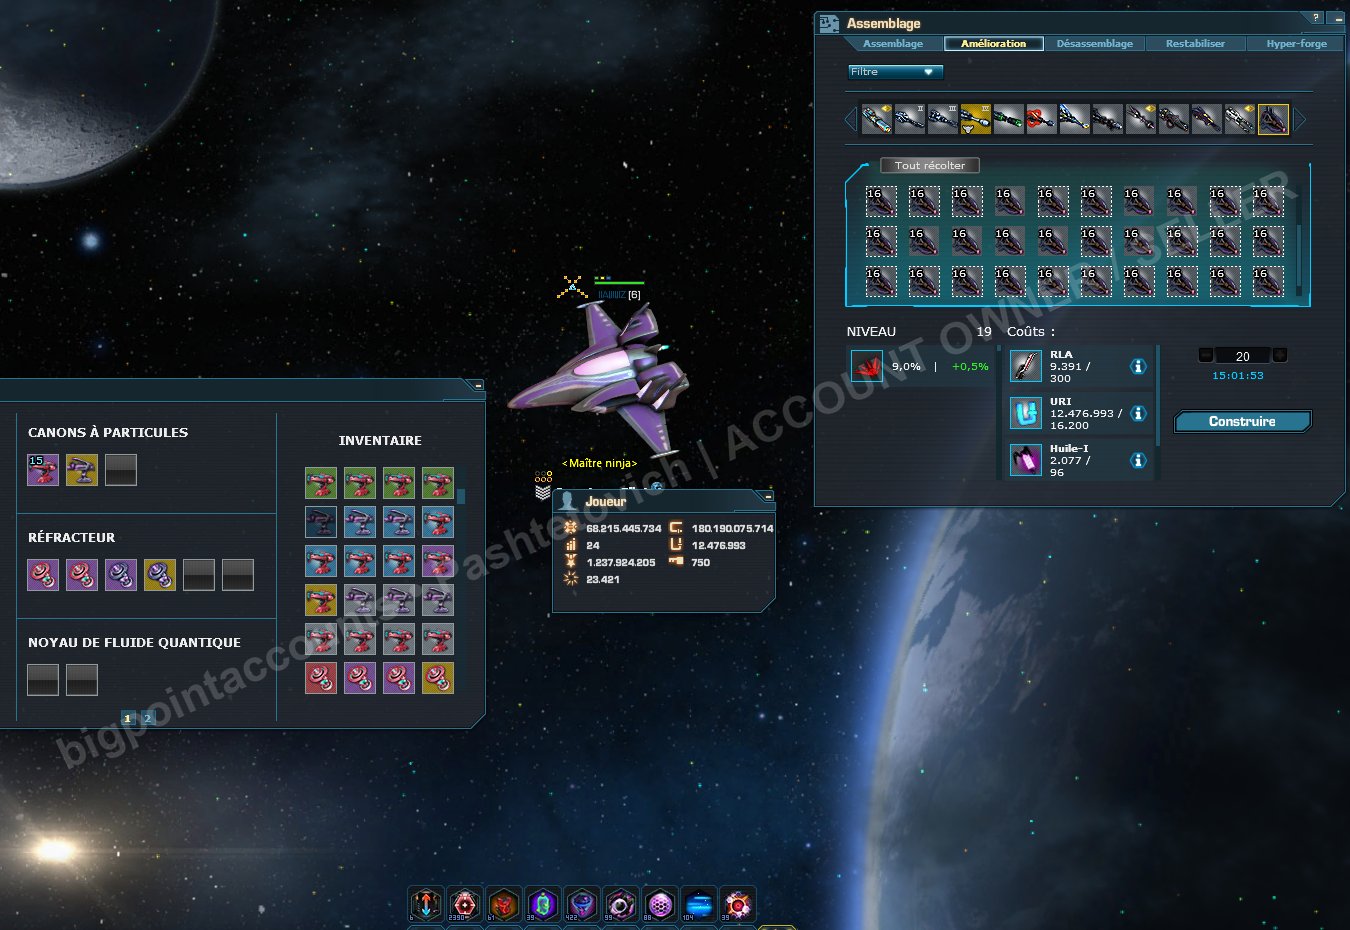Select the laser marked II in carousel
The height and width of the screenshot is (930, 1350).
point(910,119)
